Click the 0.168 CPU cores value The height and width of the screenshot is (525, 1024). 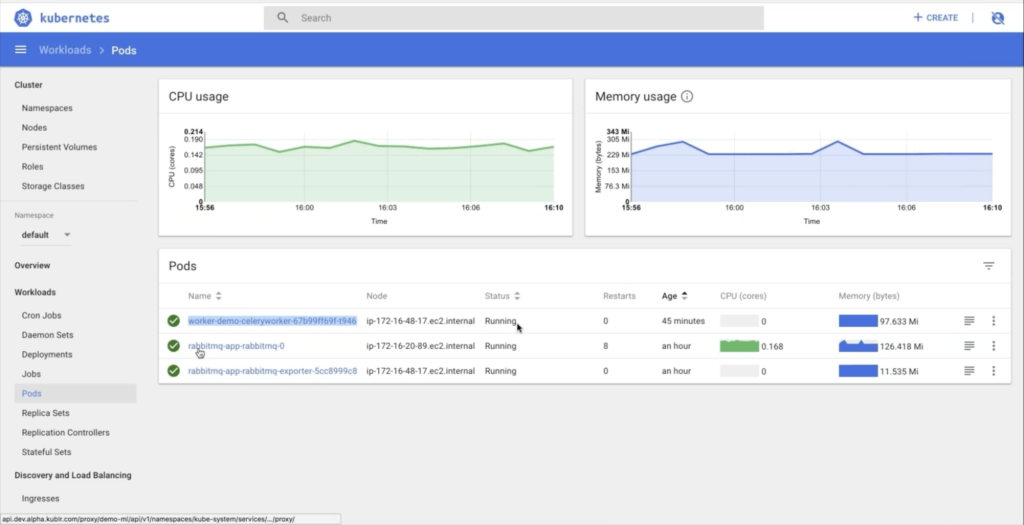[771, 346]
